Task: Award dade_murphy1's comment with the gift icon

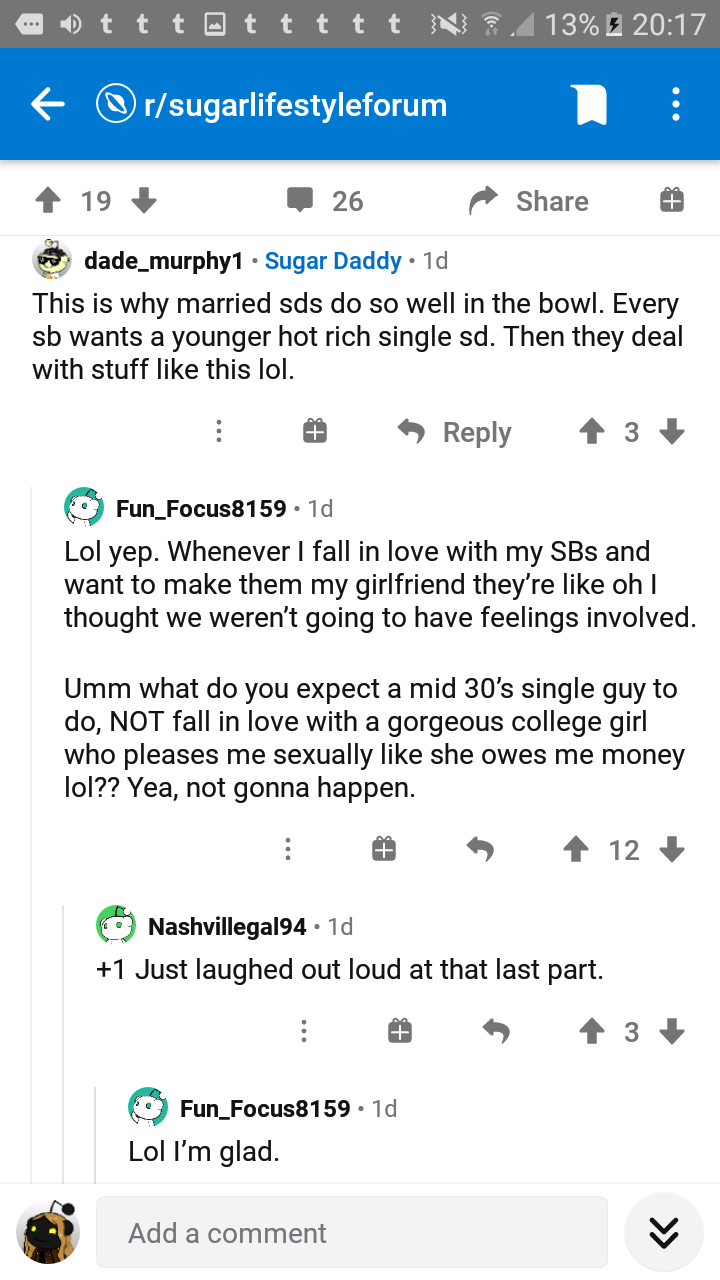Action: pos(314,431)
